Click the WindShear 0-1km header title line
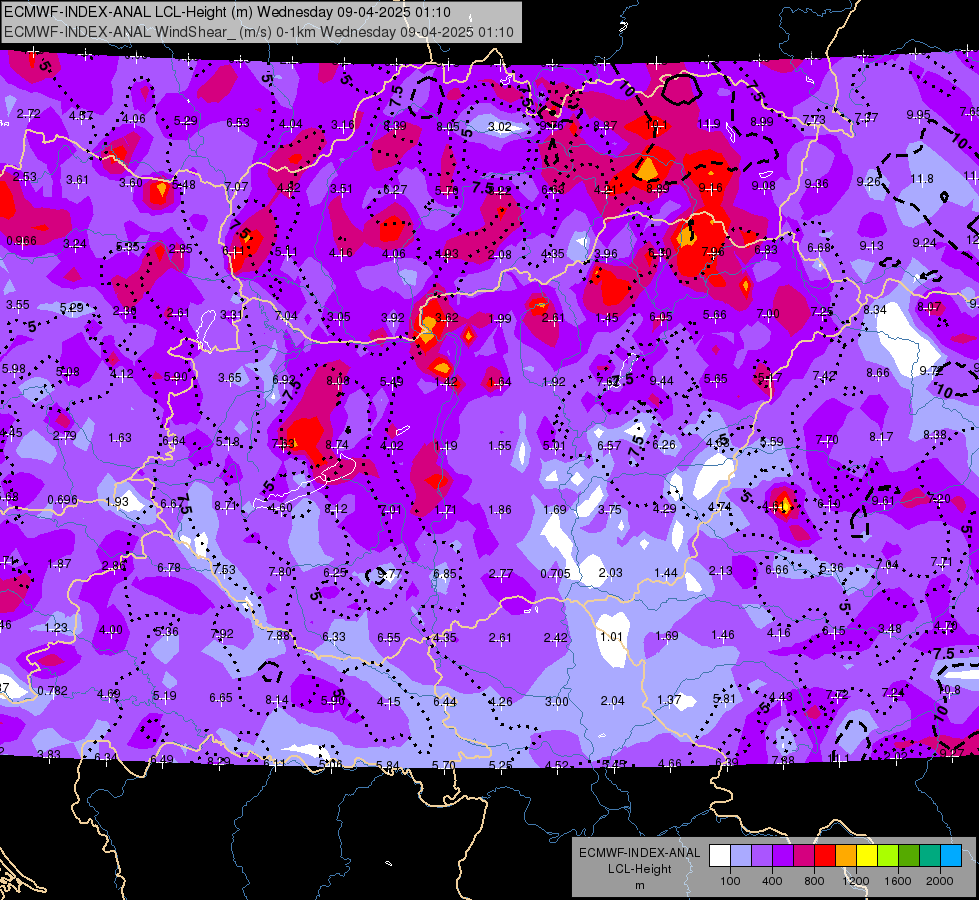Image resolution: width=979 pixels, height=900 pixels. (258, 32)
